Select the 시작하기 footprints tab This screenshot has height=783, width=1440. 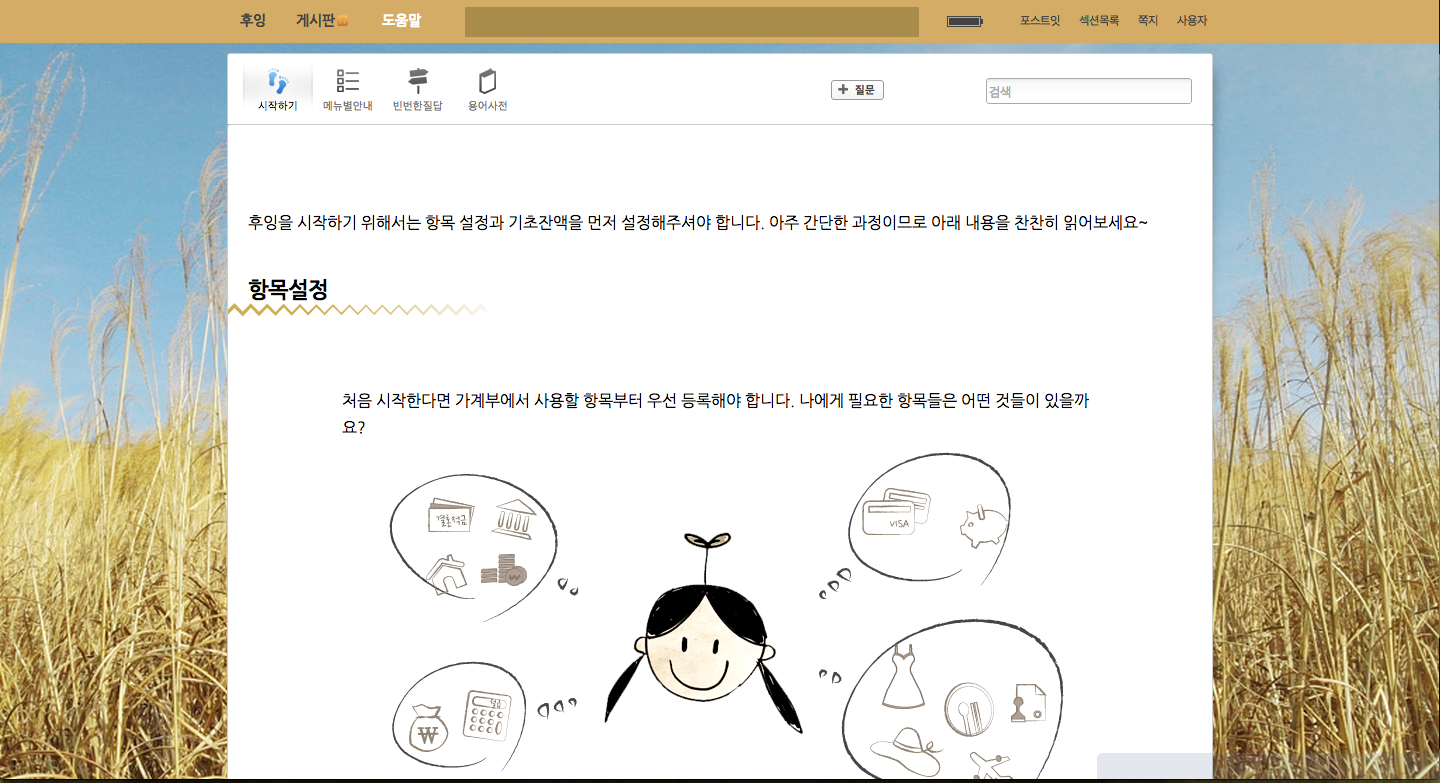point(277,90)
